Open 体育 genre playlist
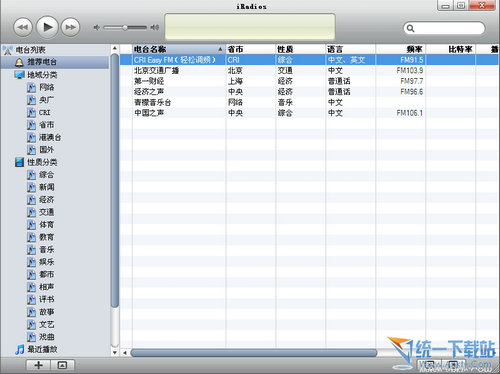 point(47,225)
